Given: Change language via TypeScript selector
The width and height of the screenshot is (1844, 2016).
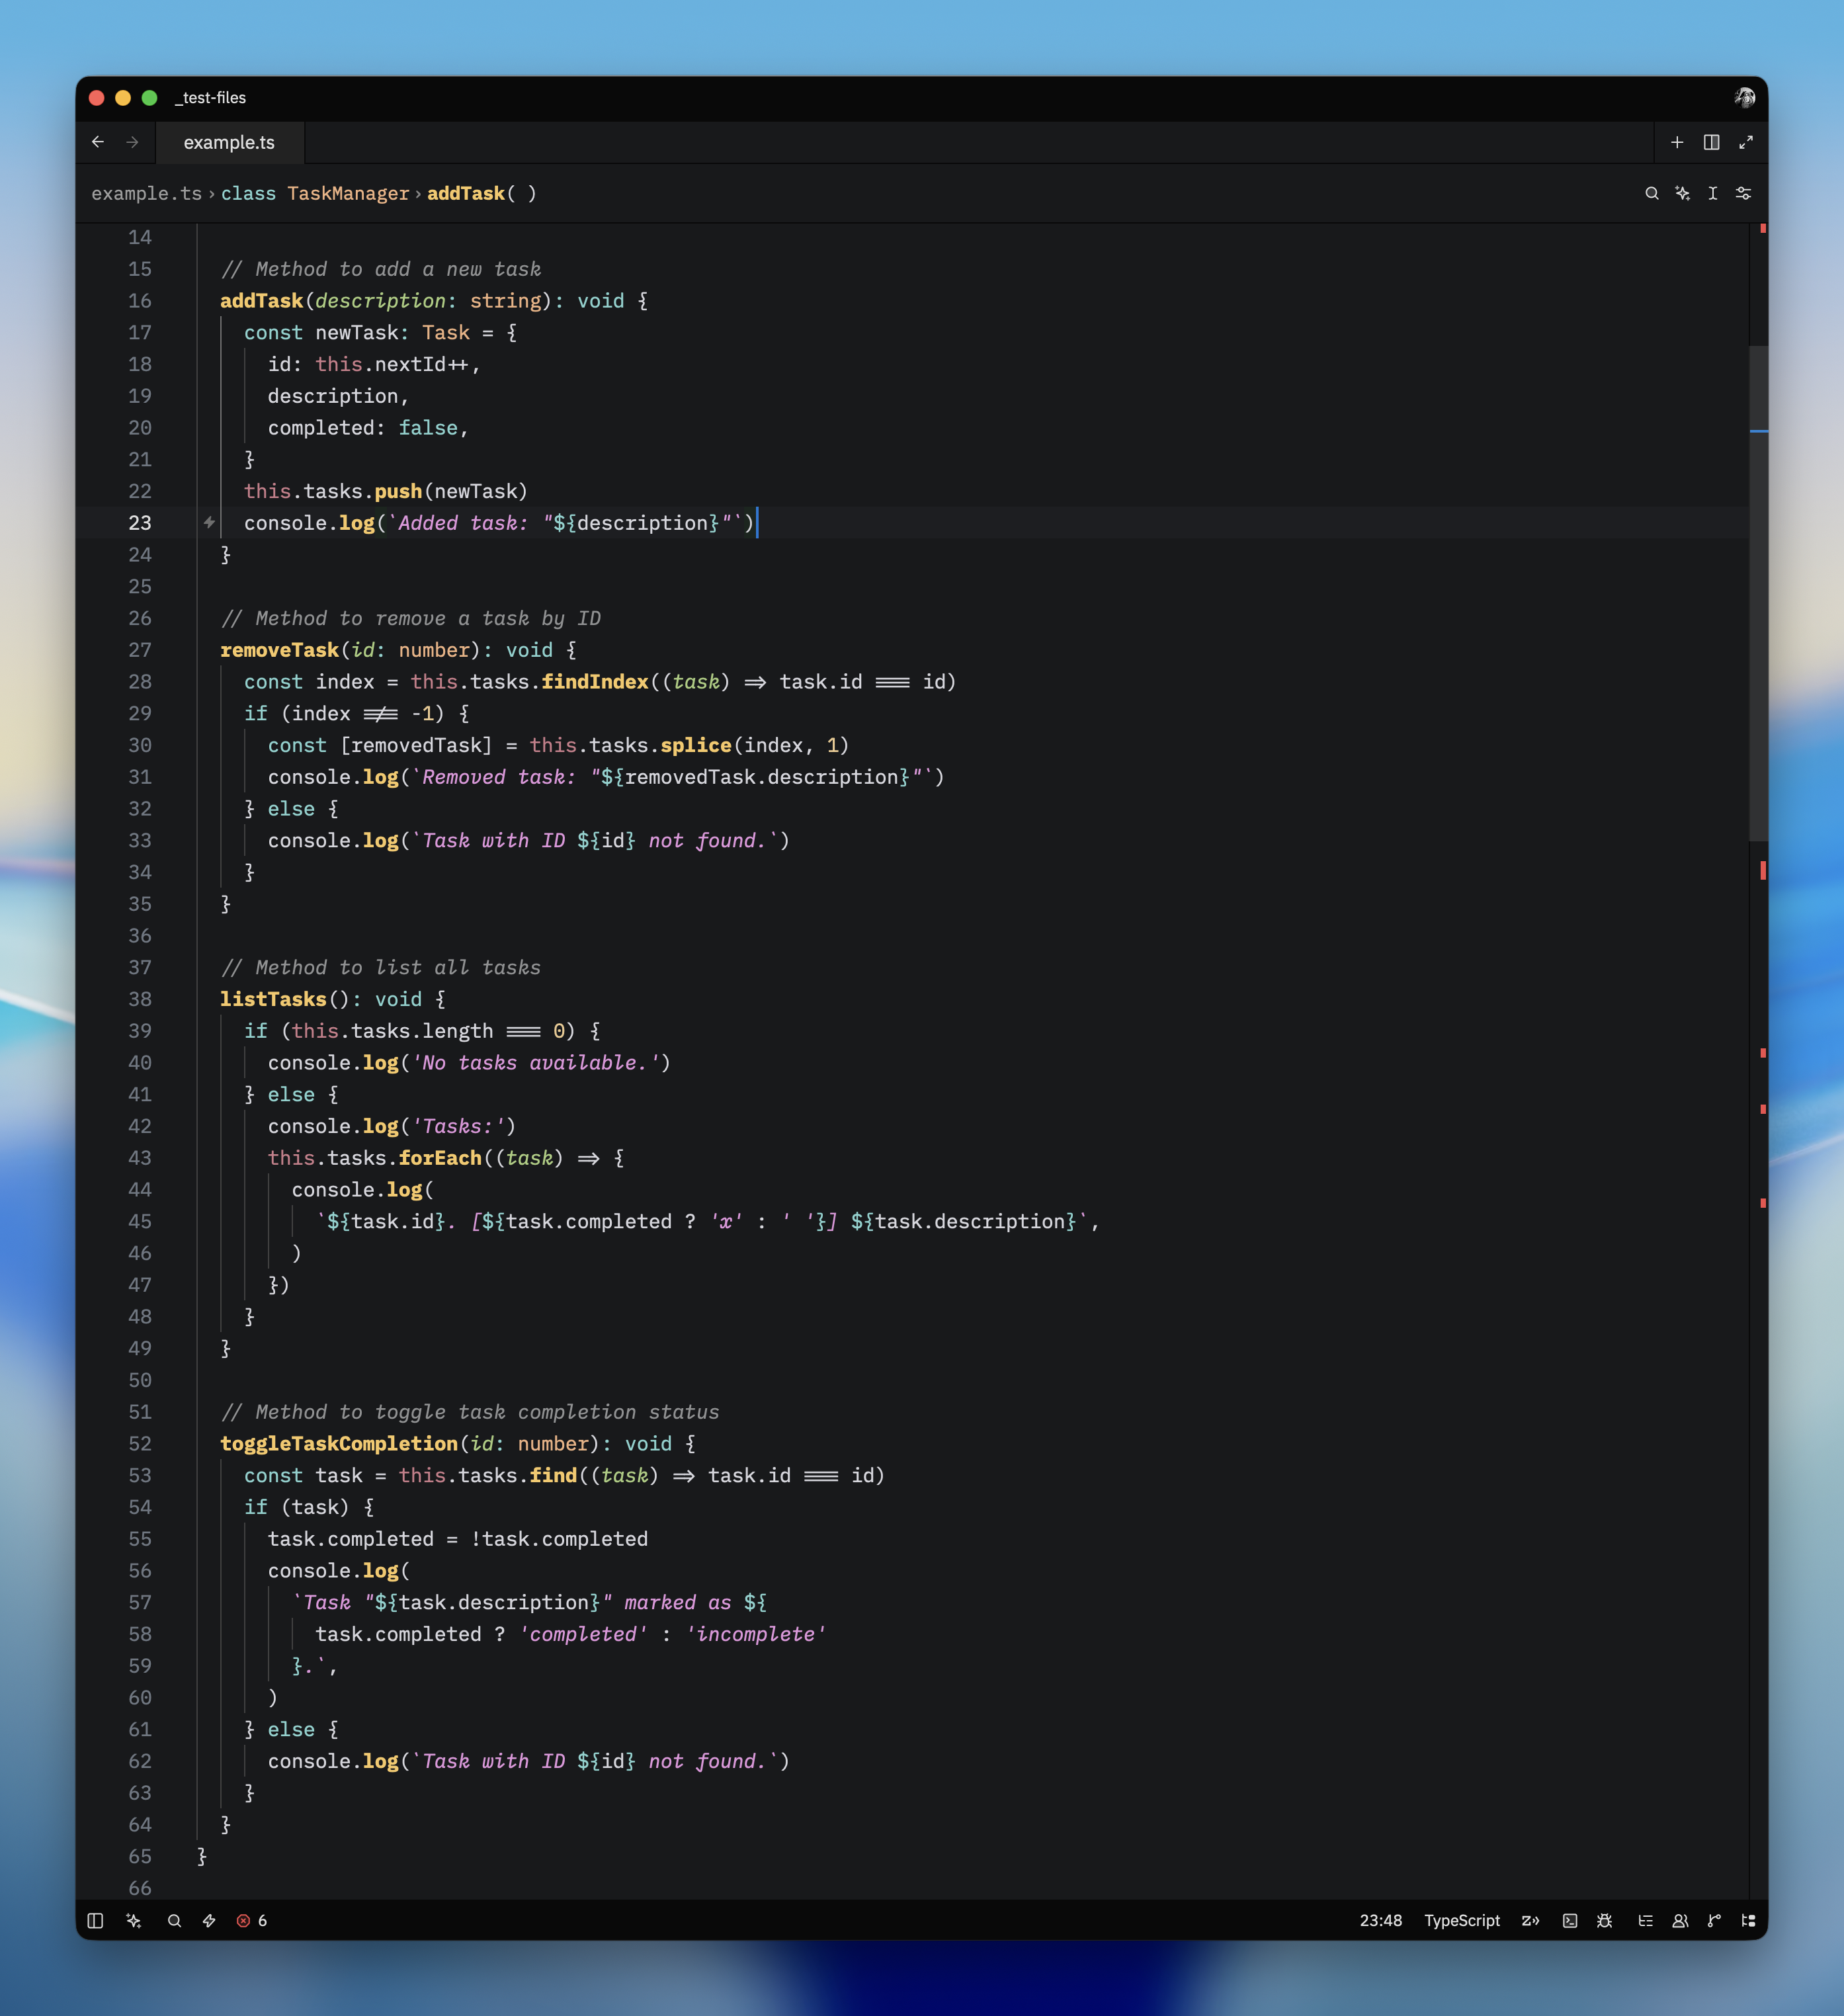Looking at the screenshot, I should pos(1461,1920).
